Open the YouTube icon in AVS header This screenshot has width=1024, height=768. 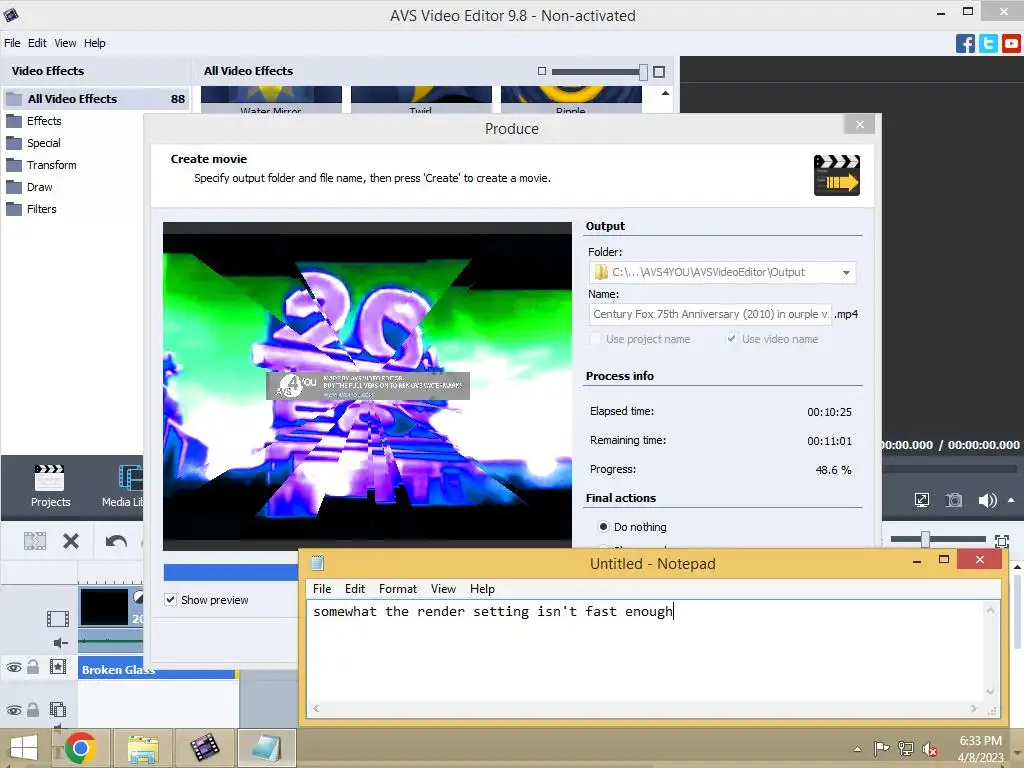tap(1011, 44)
